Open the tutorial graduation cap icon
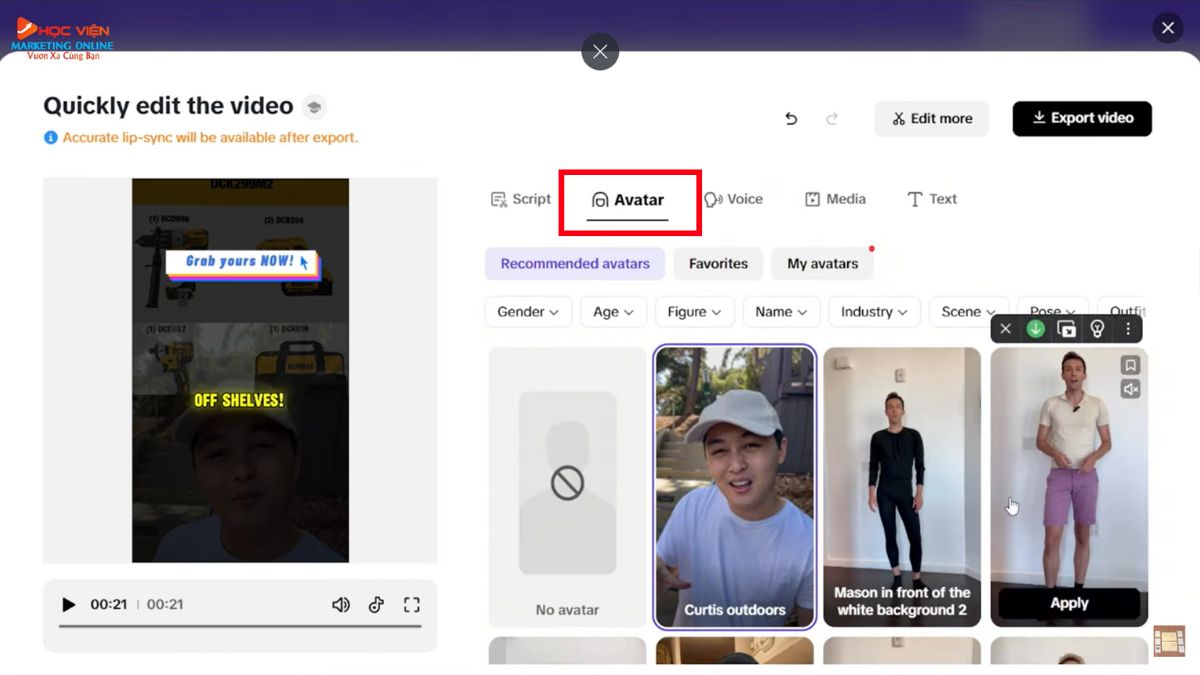This screenshot has width=1200, height=675. point(314,107)
